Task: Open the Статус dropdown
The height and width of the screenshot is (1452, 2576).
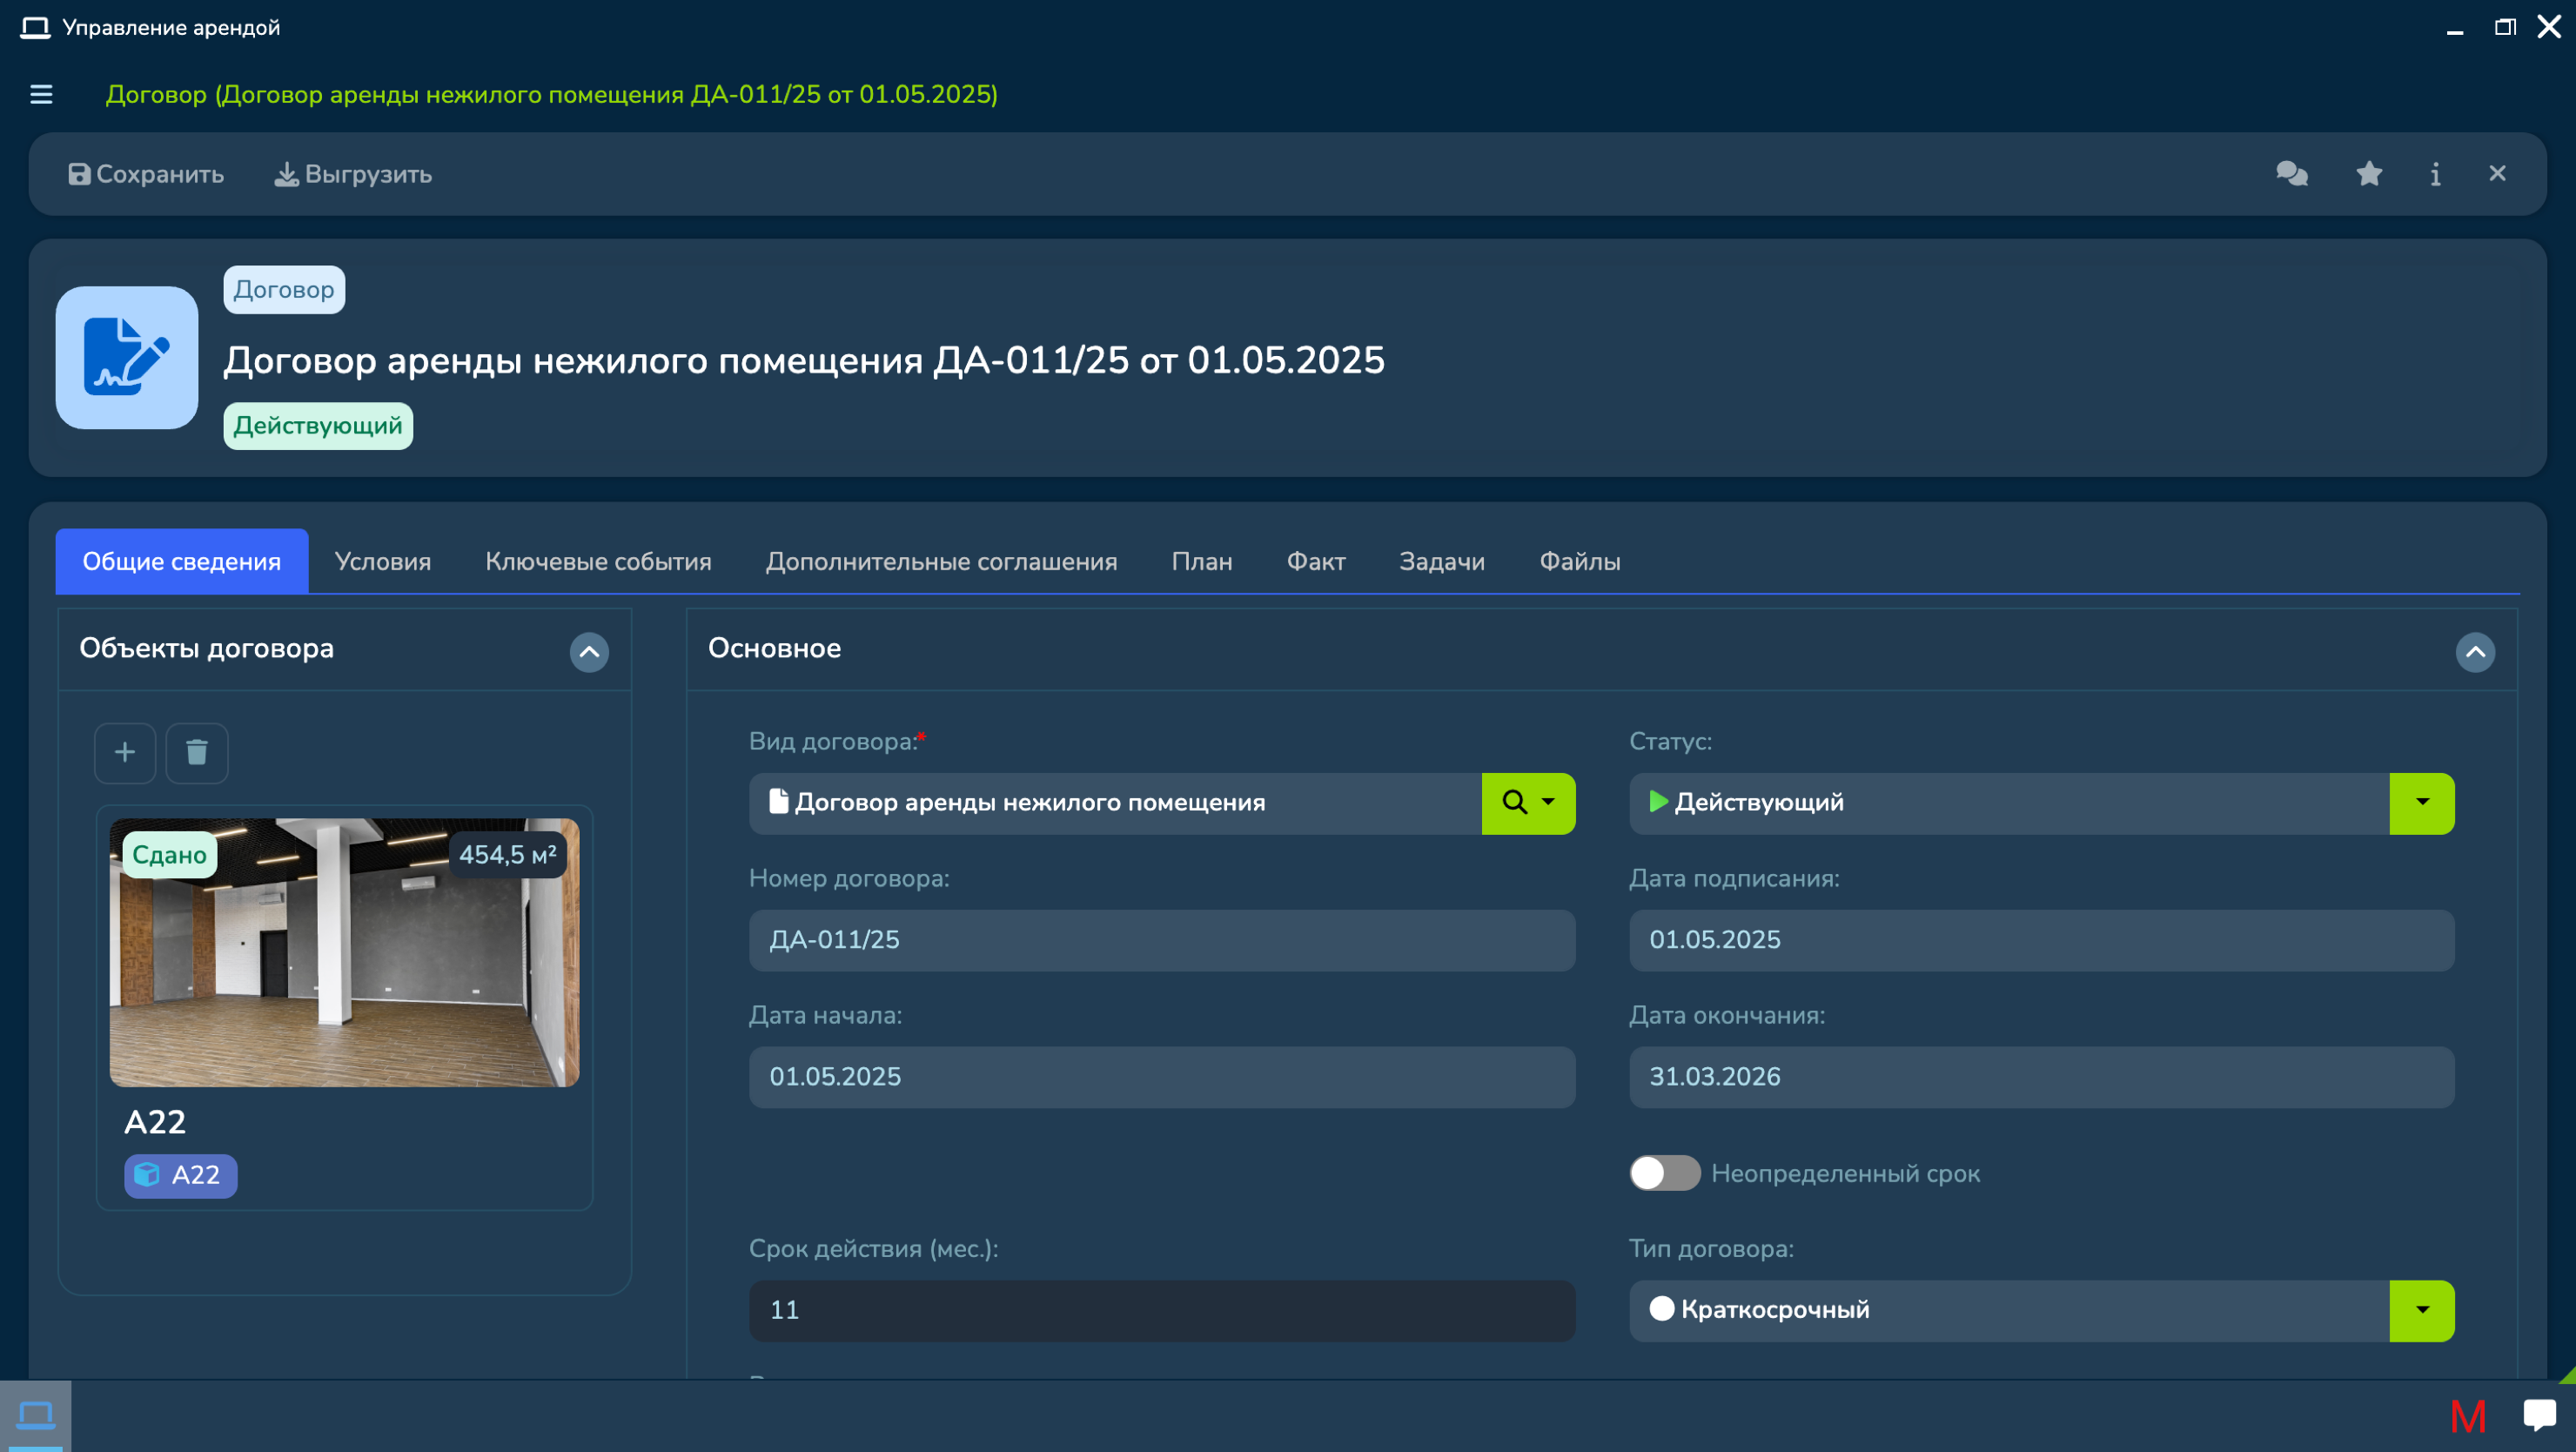Action: pos(2421,802)
